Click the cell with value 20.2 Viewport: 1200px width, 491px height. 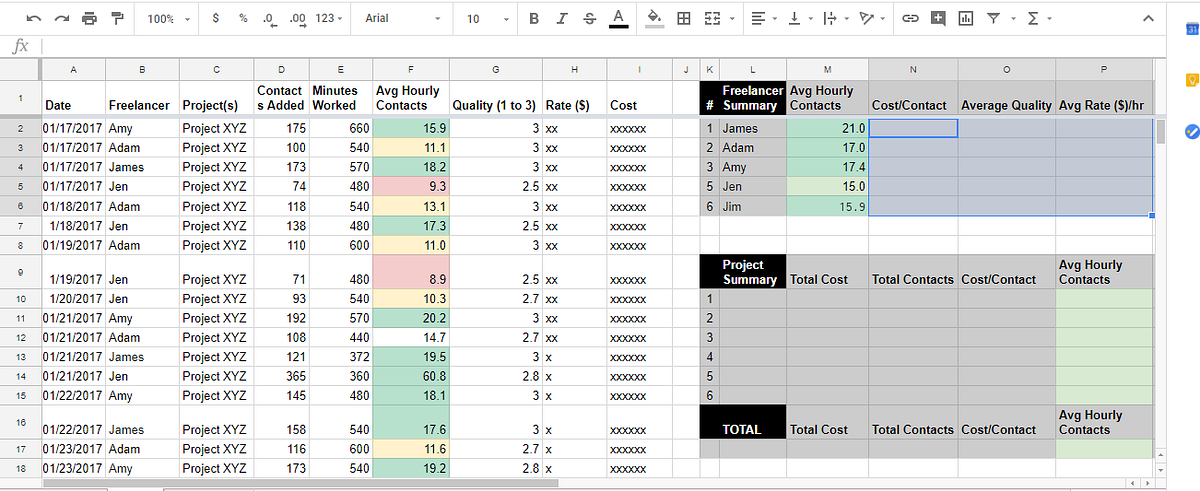click(x=410, y=318)
